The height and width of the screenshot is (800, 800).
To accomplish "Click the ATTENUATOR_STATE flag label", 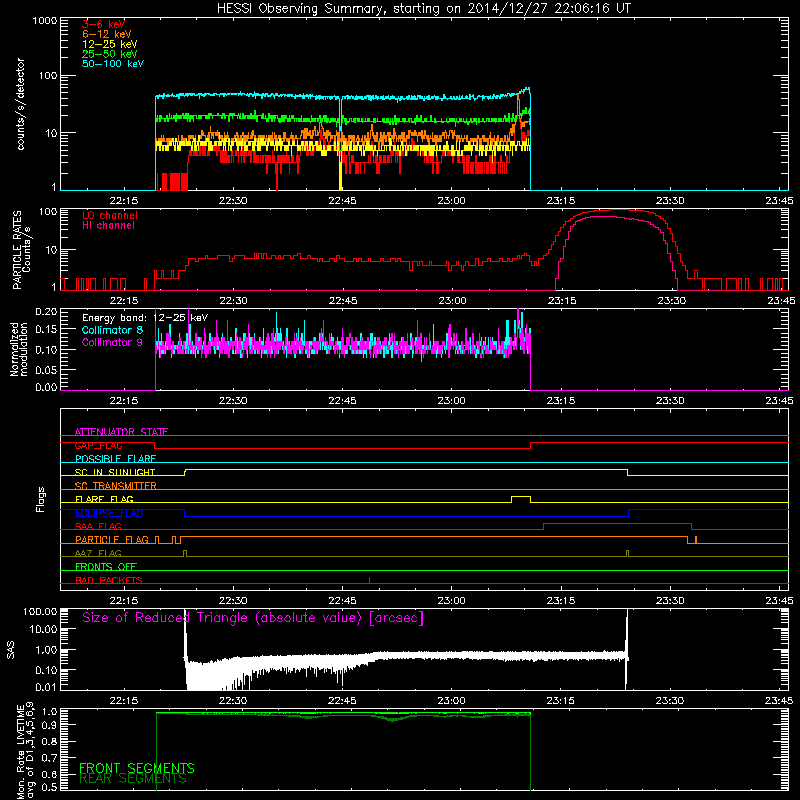I will 121,432.
